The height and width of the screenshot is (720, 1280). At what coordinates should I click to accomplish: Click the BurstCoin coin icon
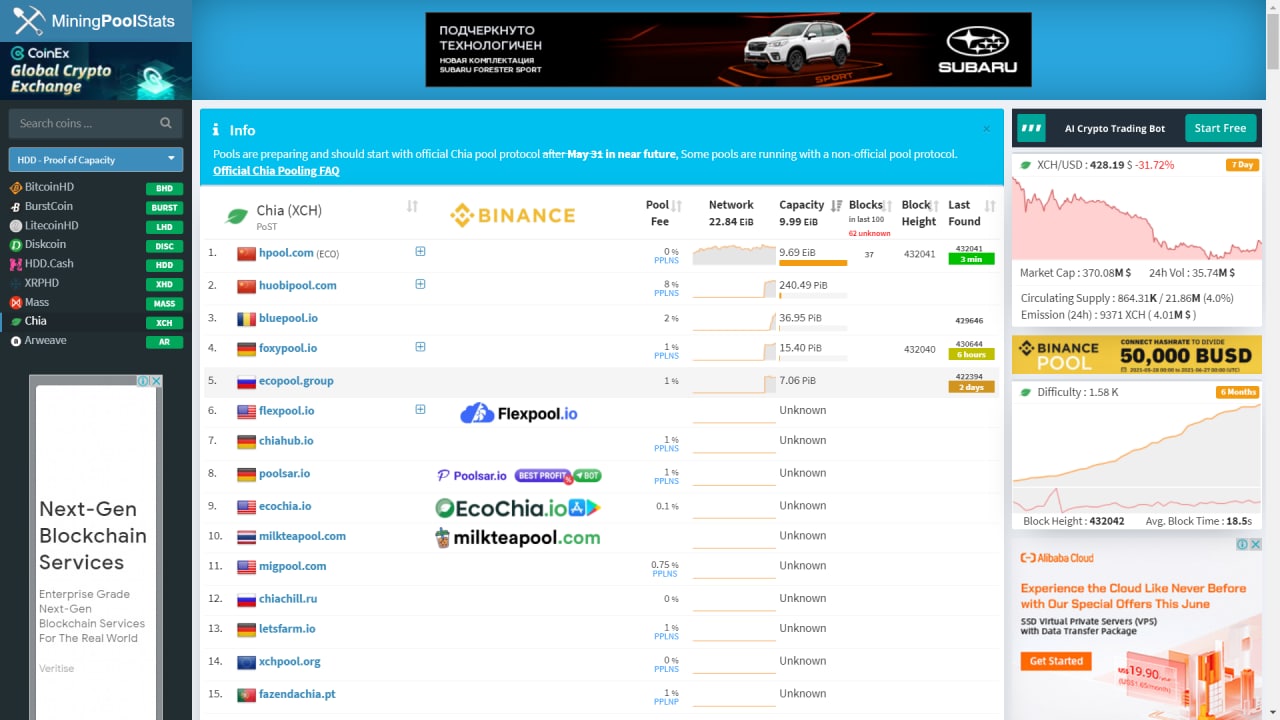tap(16, 207)
